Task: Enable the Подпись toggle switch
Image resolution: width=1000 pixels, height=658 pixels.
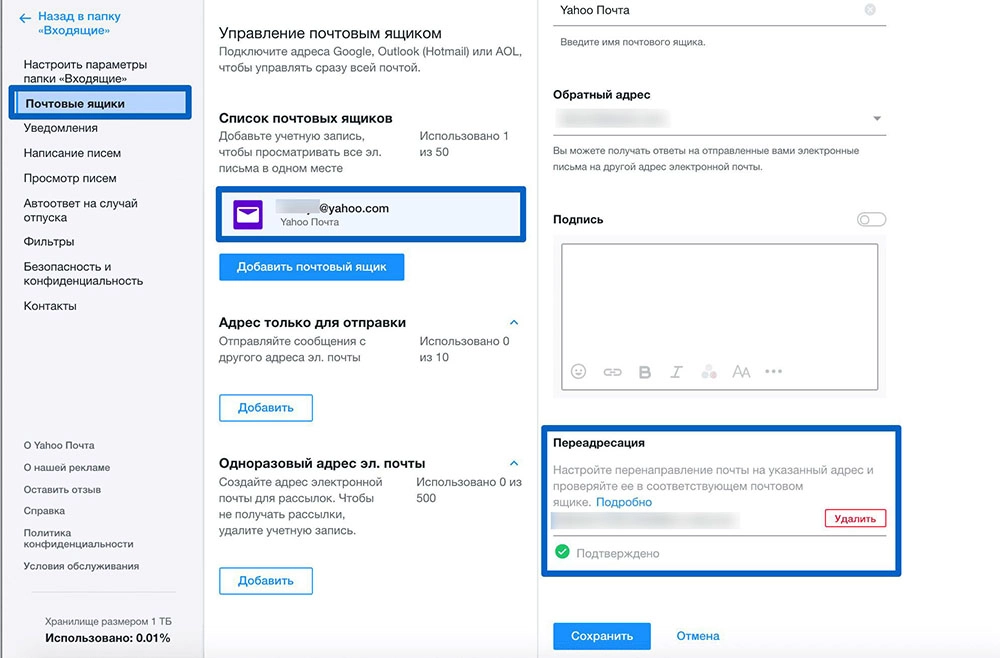Action: click(x=871, y=220)
